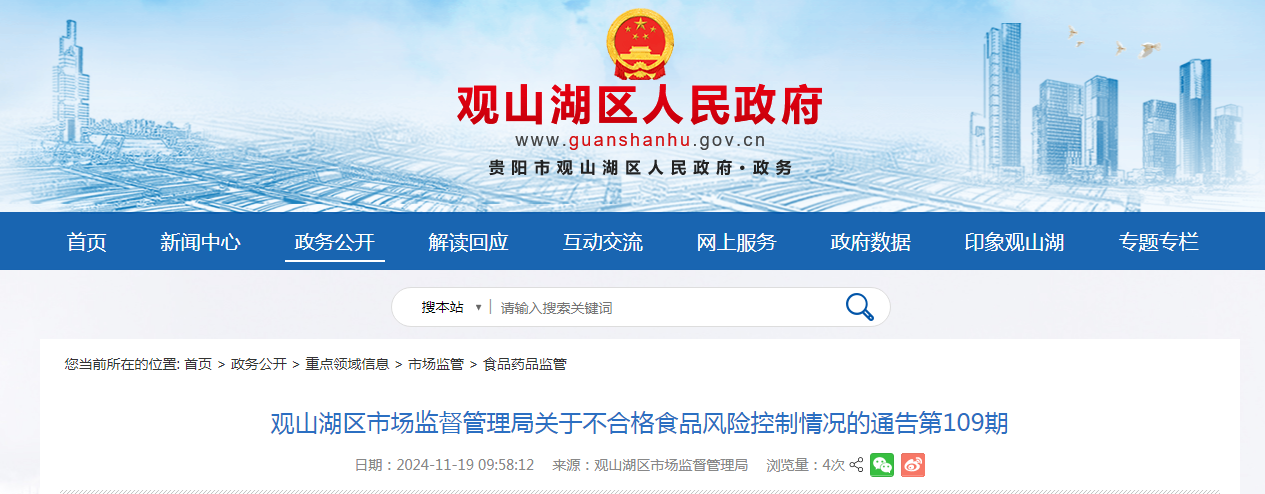Screen dimensions: 1265x494
Task: Open 解读回应 in the navigation bar
Action: [x=469, y=242]
